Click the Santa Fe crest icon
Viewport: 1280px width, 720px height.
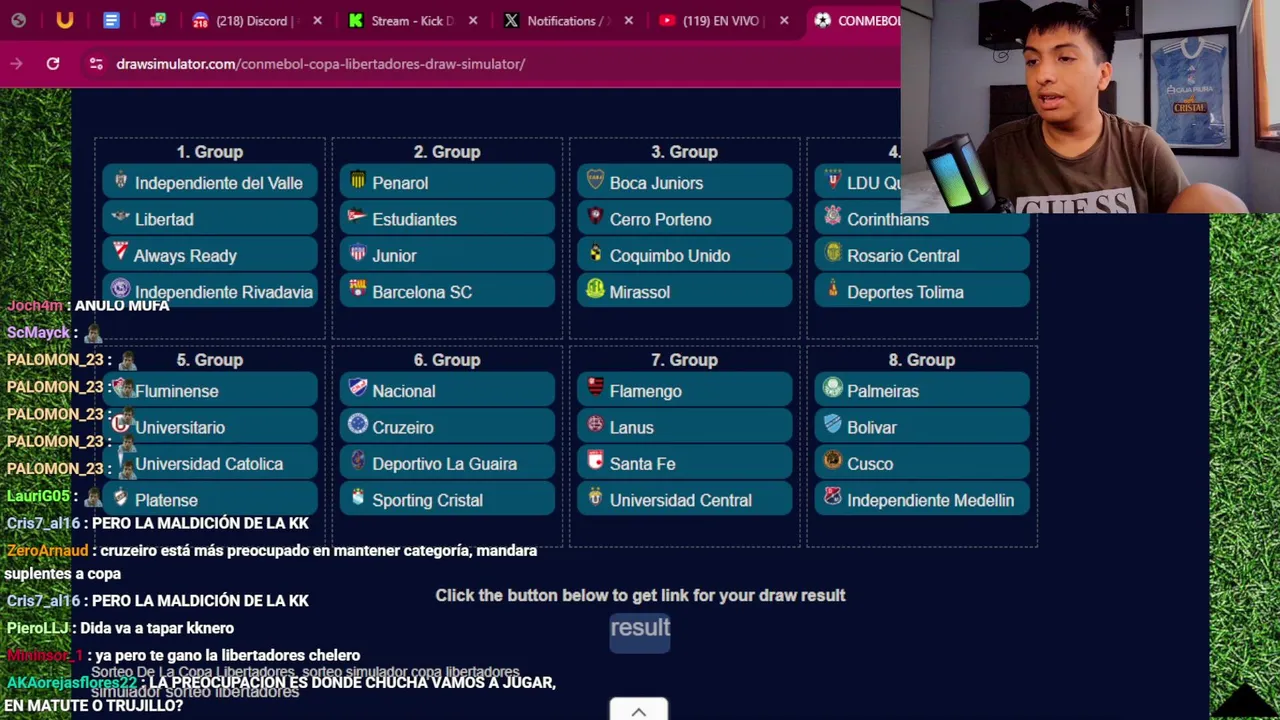pos(595,462)
